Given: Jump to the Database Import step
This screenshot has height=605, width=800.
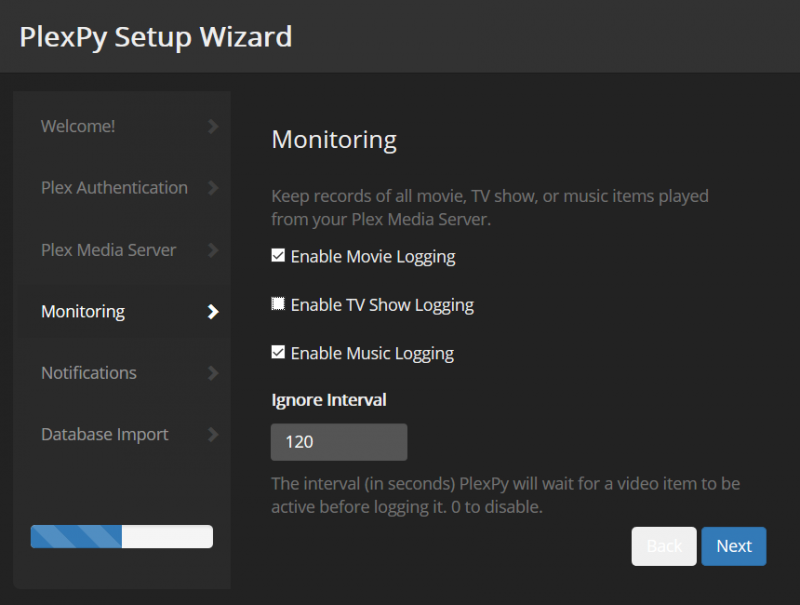Looking at the screenshot, I should click(105, 435).
